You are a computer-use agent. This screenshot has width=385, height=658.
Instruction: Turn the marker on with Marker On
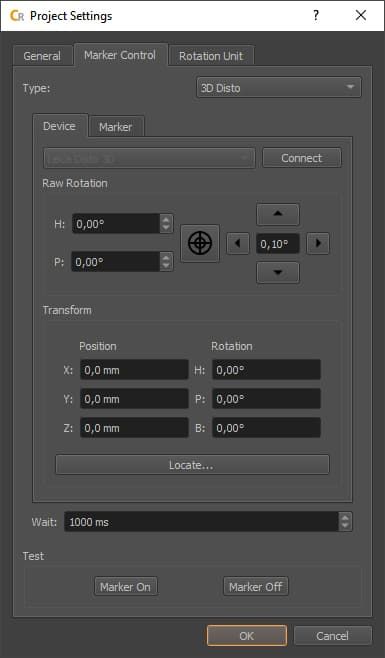pos(126,587)
